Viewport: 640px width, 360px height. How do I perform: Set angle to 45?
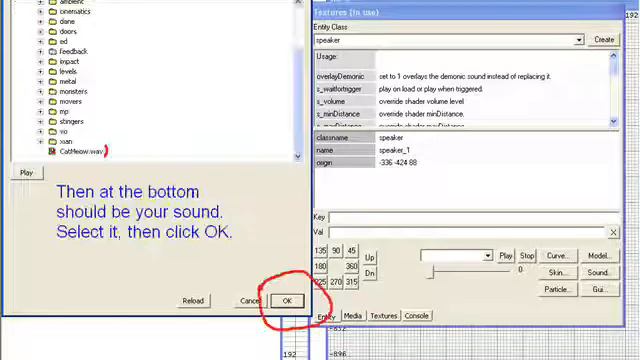coord(351,251)
